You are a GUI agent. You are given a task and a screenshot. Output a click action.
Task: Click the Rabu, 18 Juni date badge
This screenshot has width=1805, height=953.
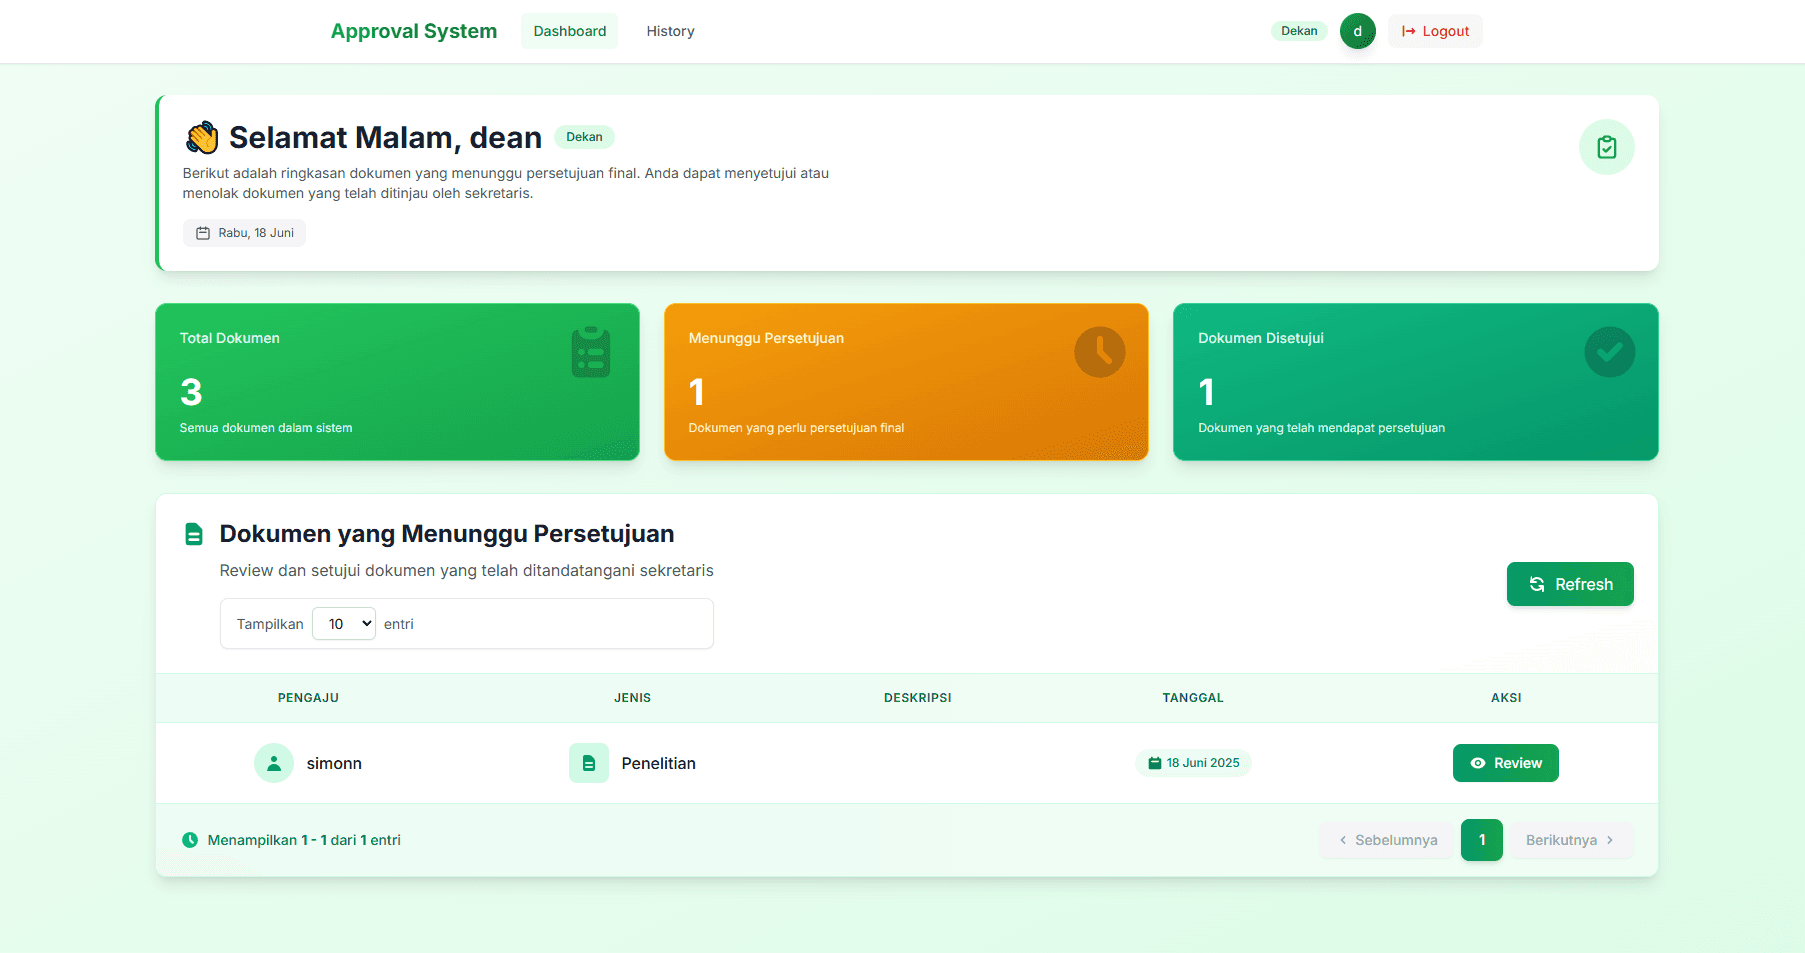tap(245, 233)
